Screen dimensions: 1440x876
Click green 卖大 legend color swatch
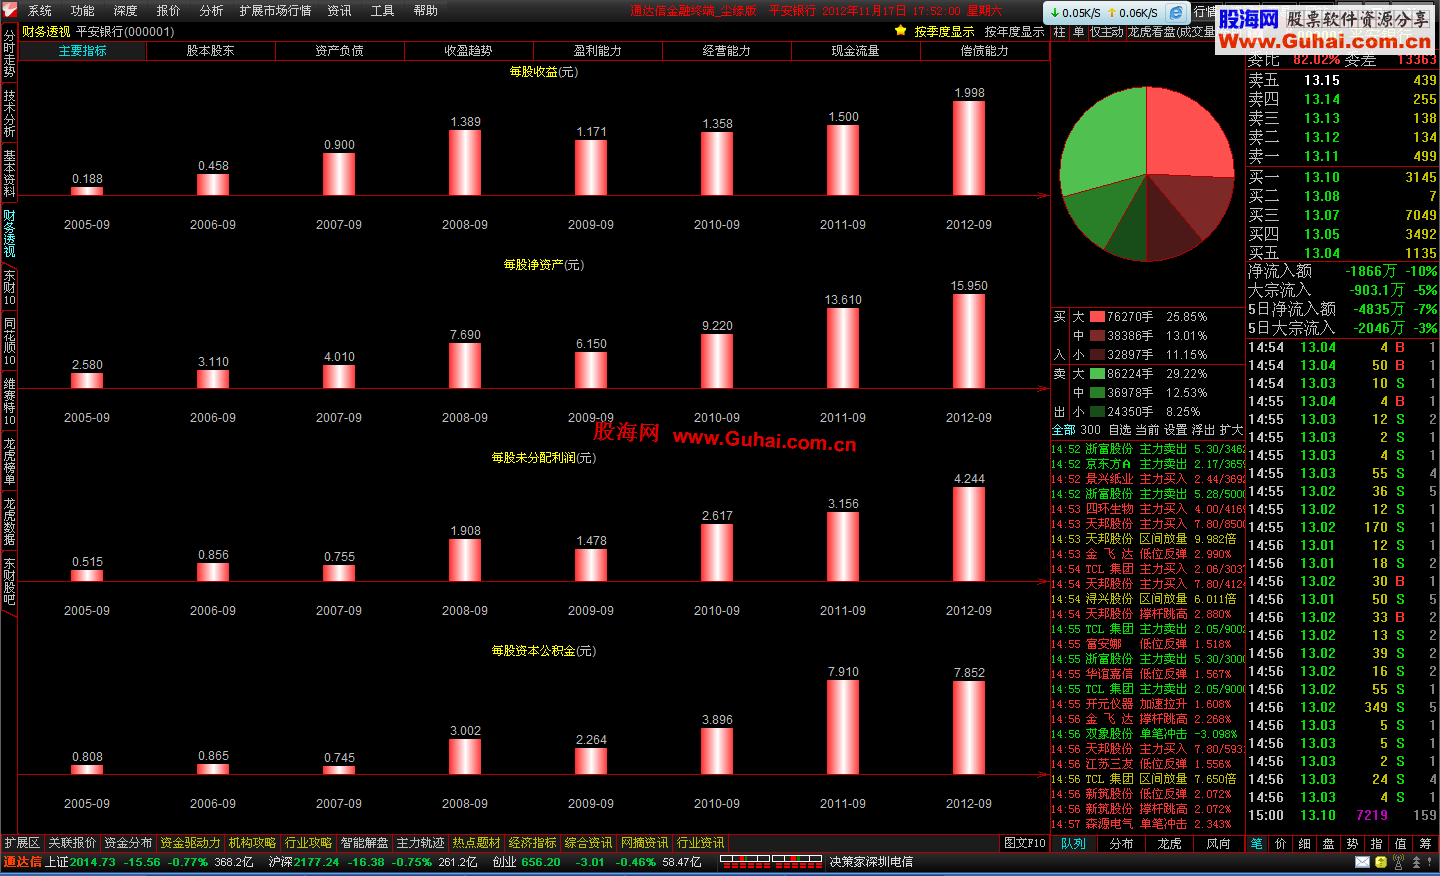[x=1097, y=374]
